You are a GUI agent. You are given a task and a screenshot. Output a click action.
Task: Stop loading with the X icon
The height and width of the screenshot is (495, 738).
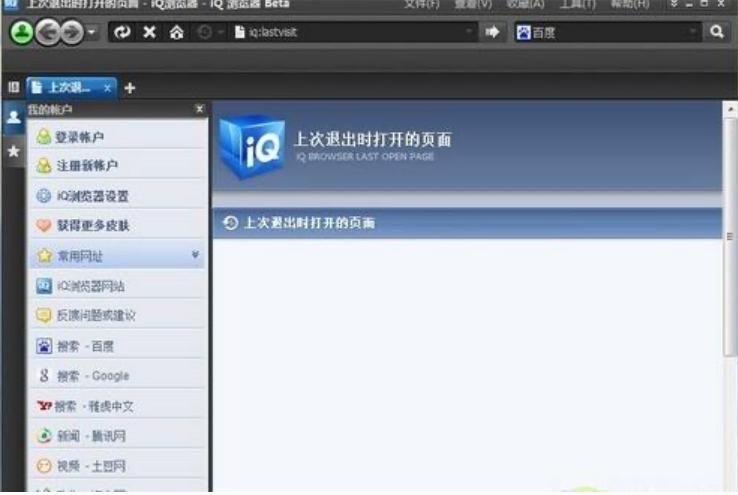click(x=150, y=32)
